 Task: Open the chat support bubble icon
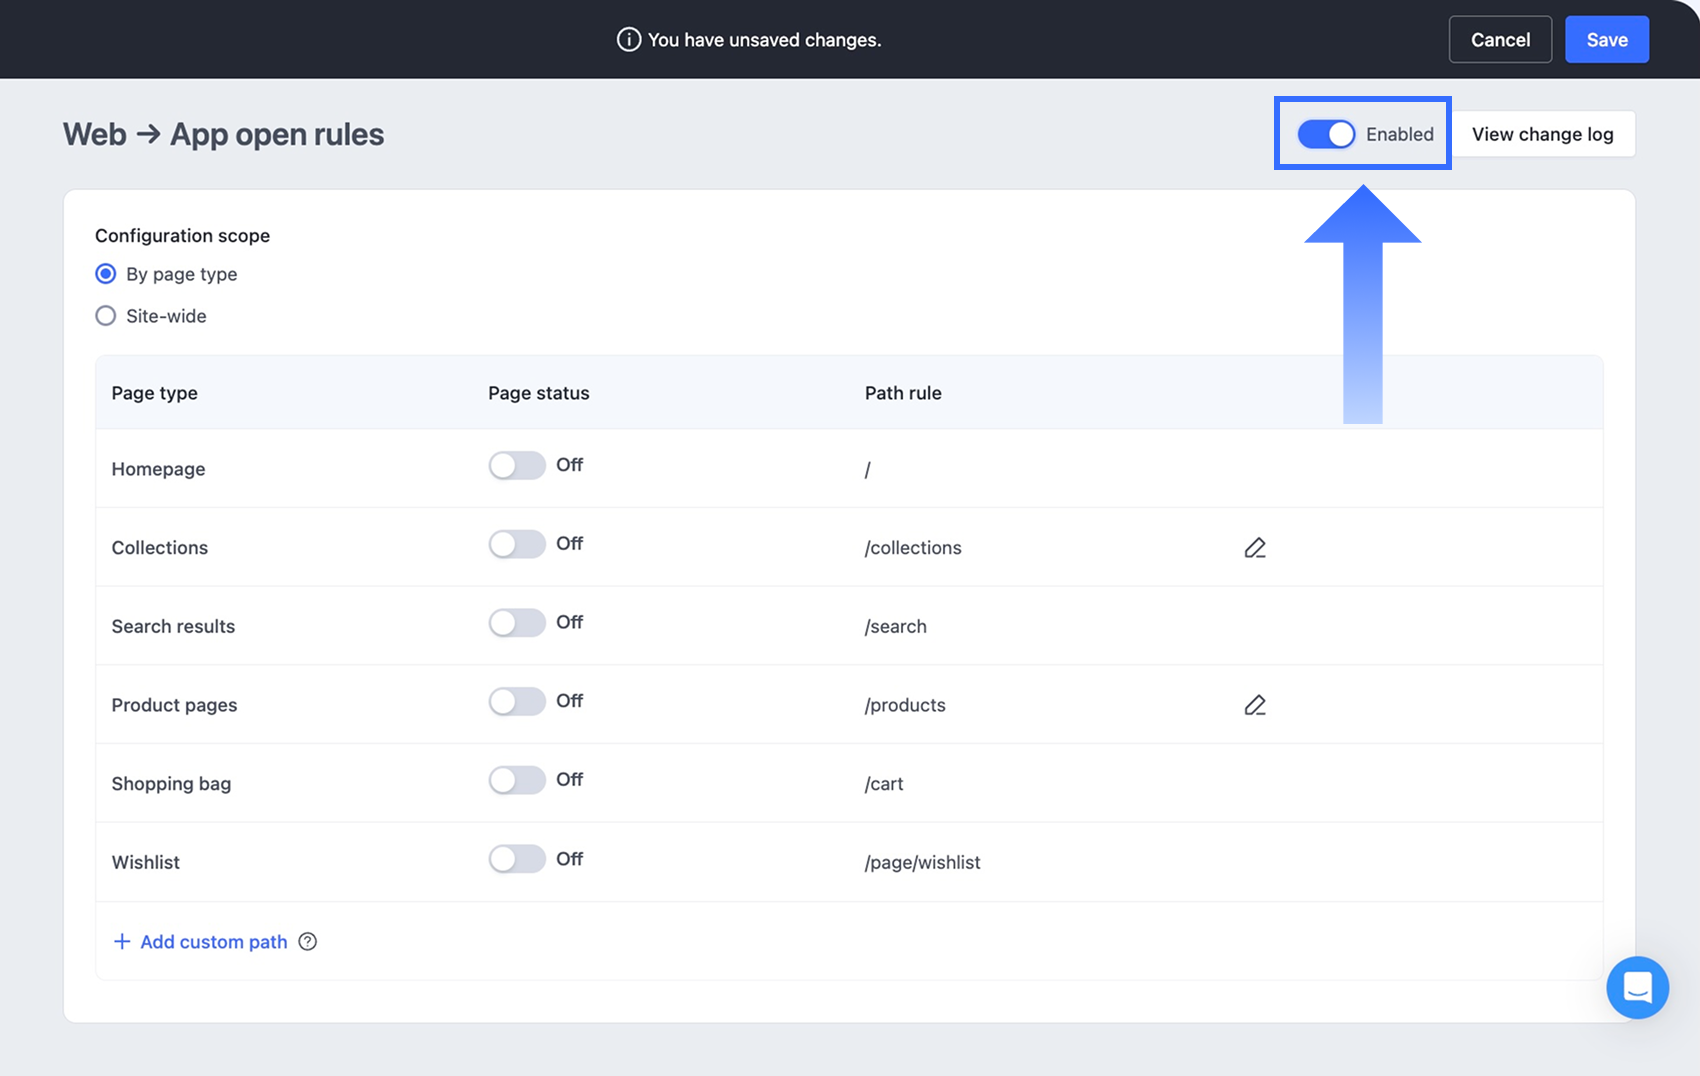tap(1637, 988)
